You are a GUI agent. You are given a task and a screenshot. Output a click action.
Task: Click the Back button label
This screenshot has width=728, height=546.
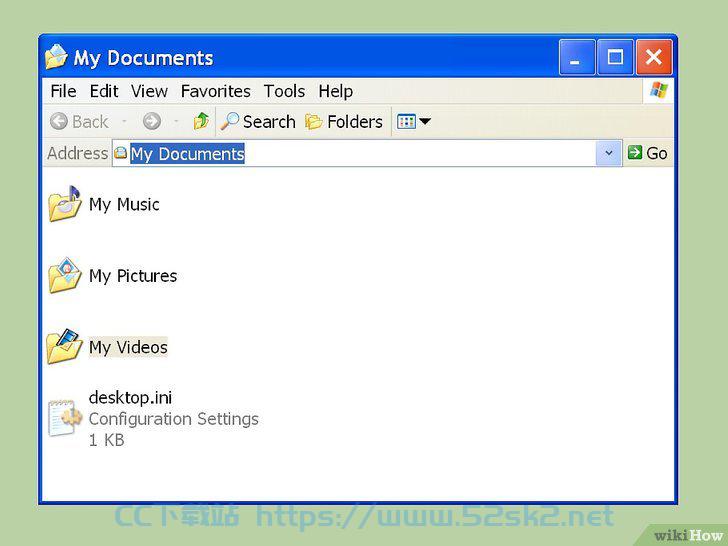pos(90,122)
